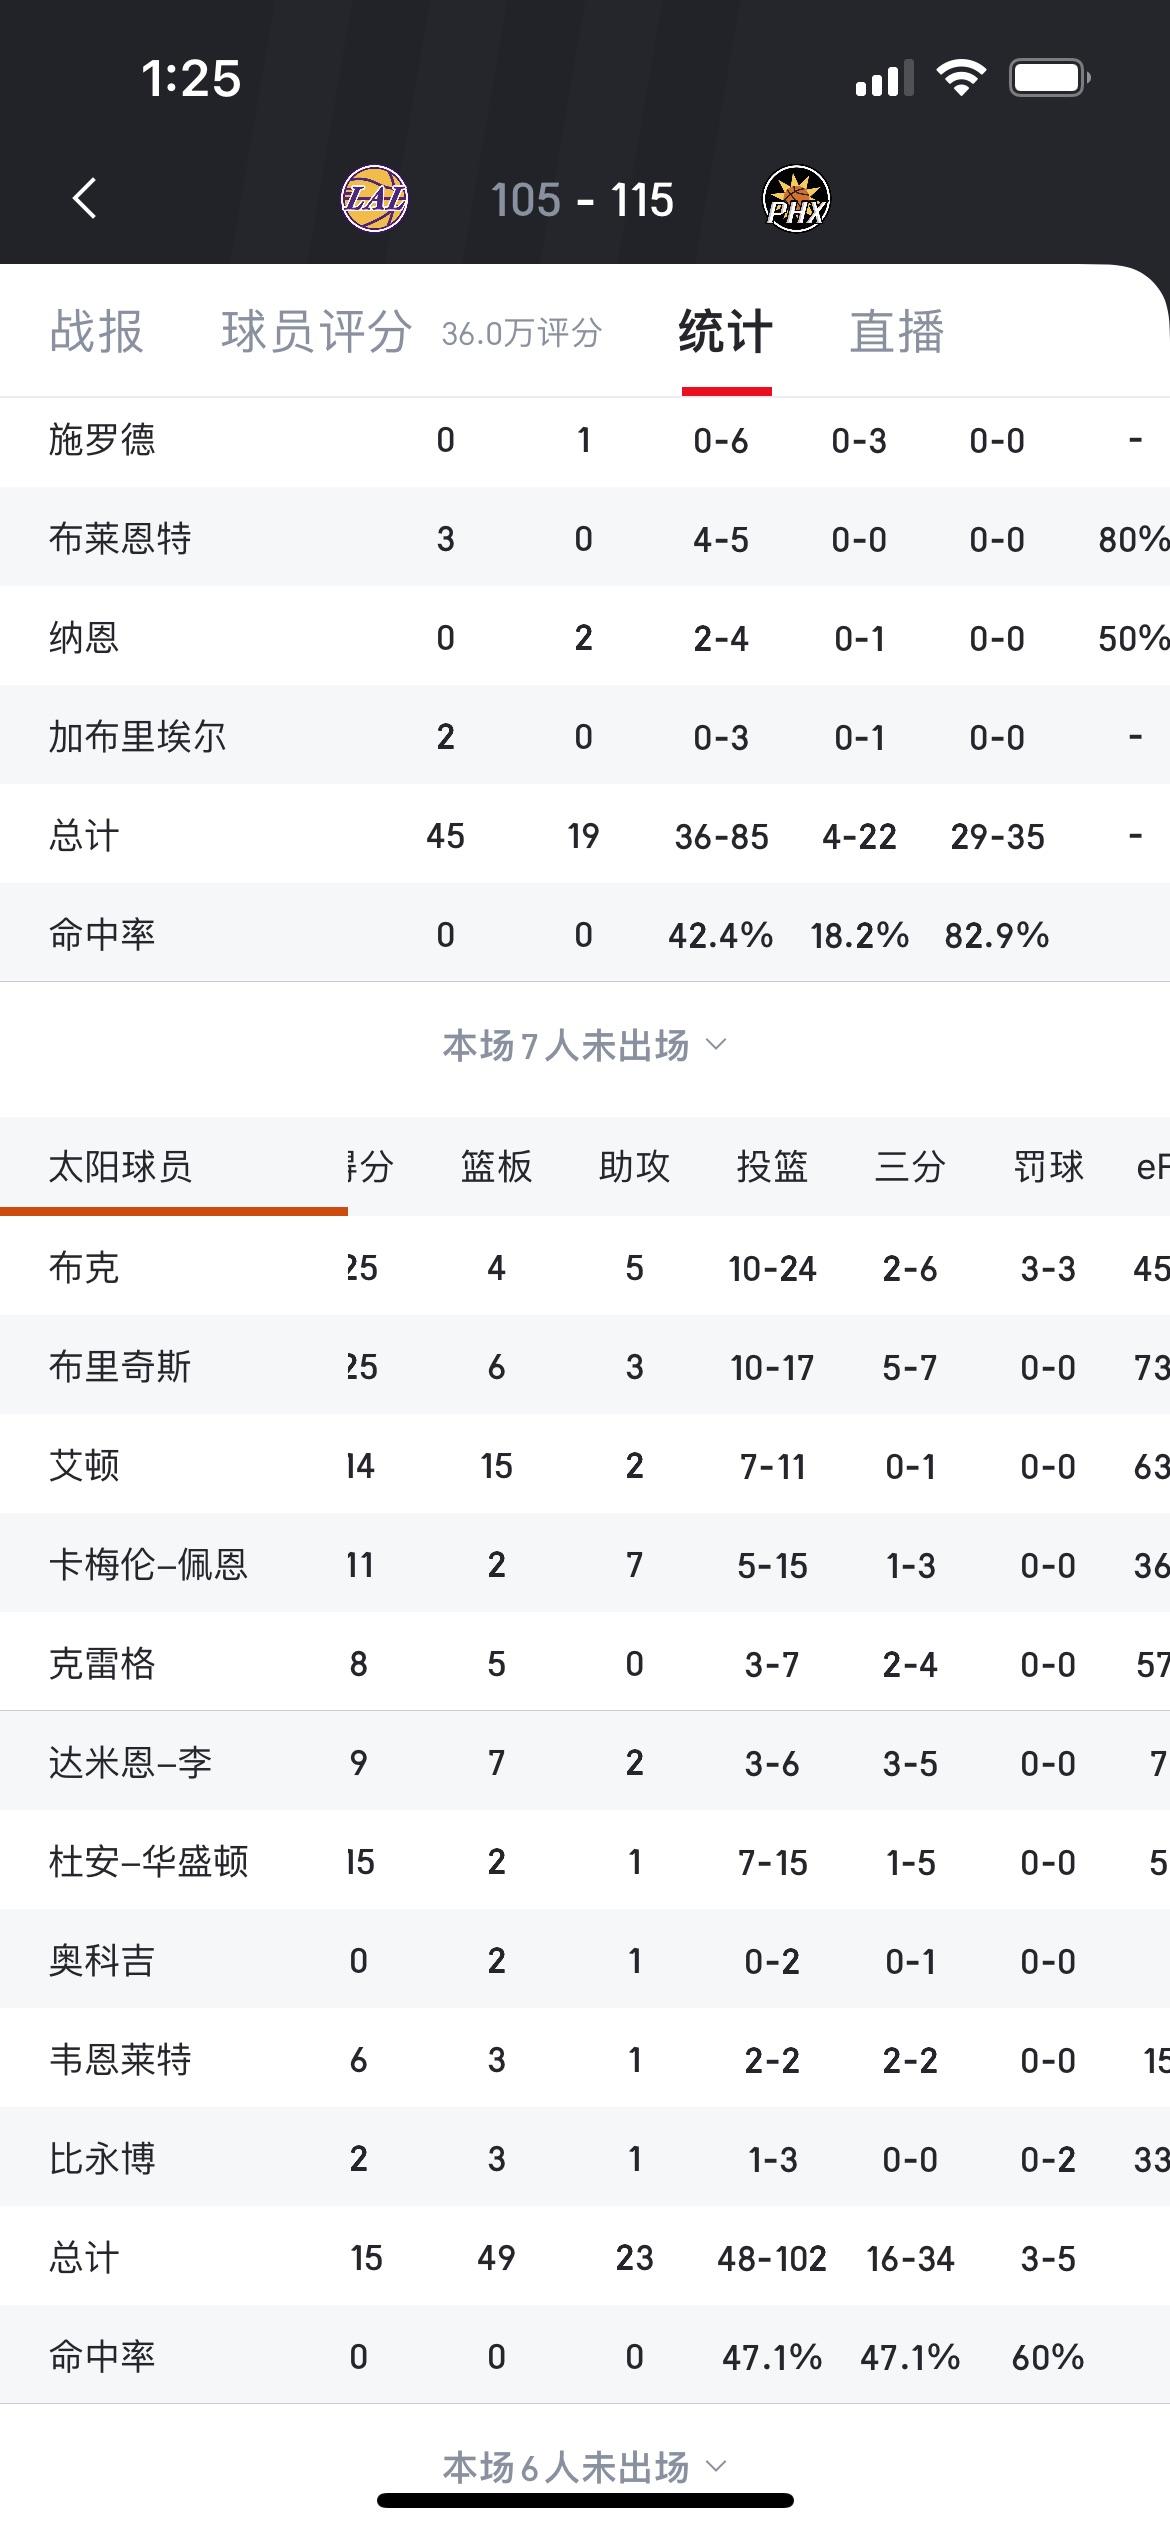
Task: Tap the home indicator bar
Action: pos(585,2500)
